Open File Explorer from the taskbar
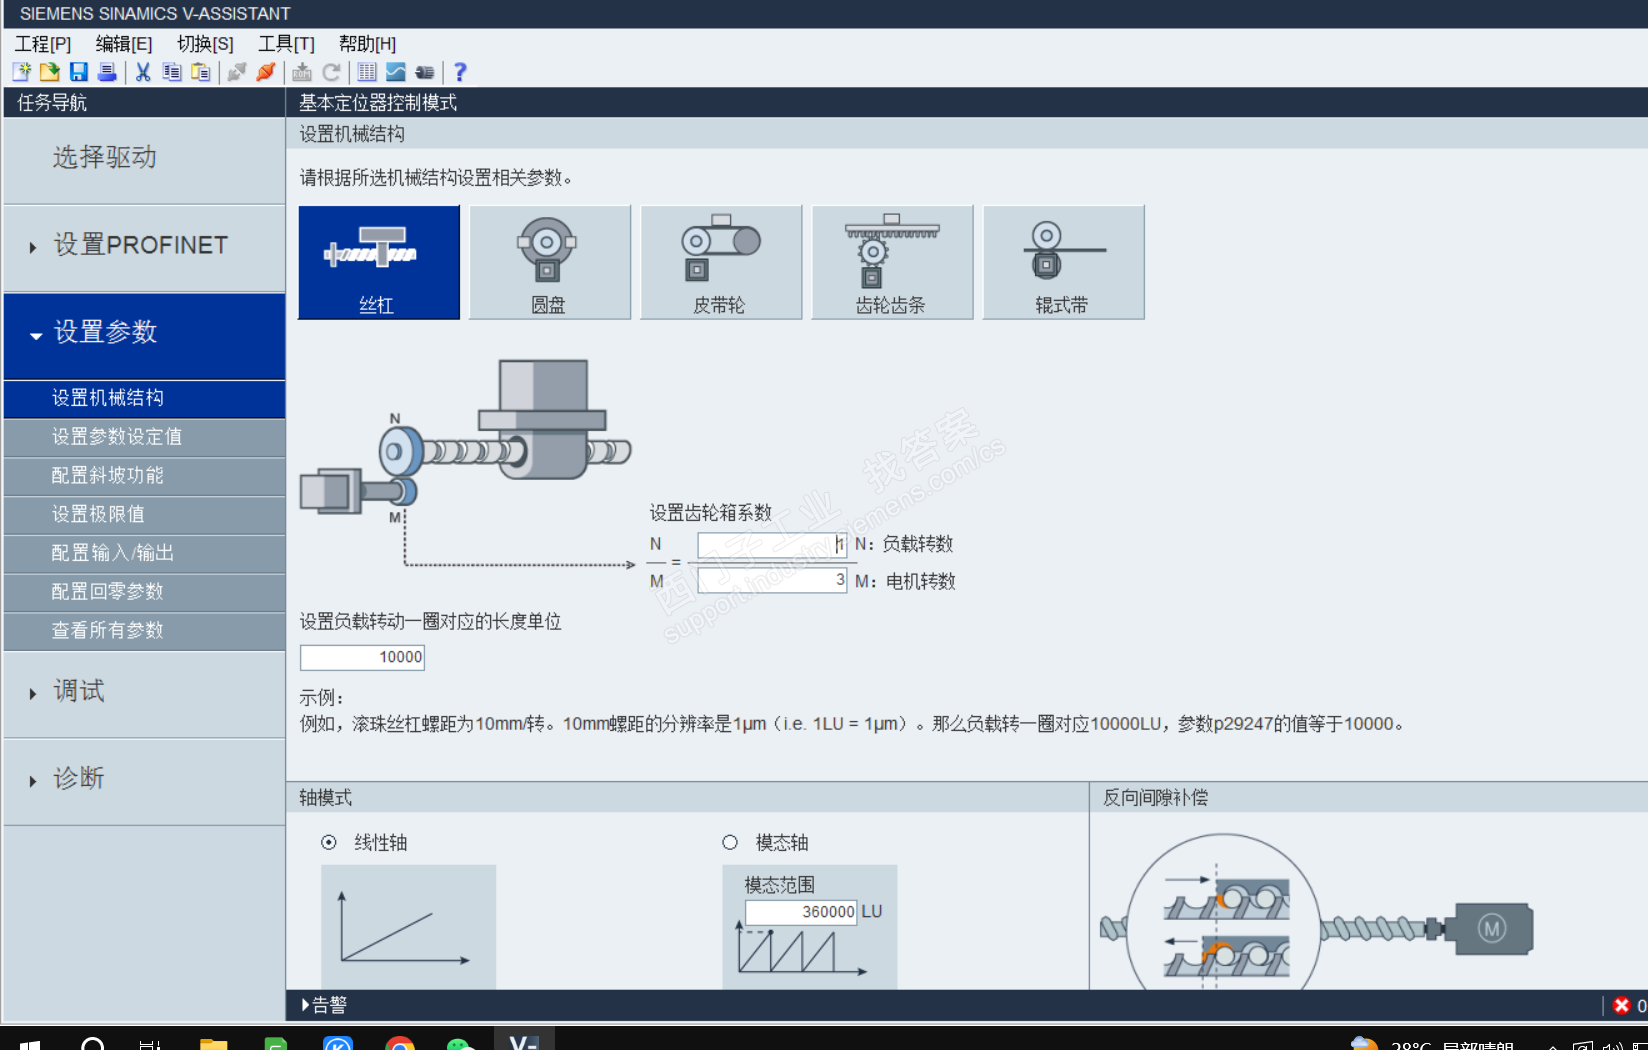 click(x=214, y=1044)
